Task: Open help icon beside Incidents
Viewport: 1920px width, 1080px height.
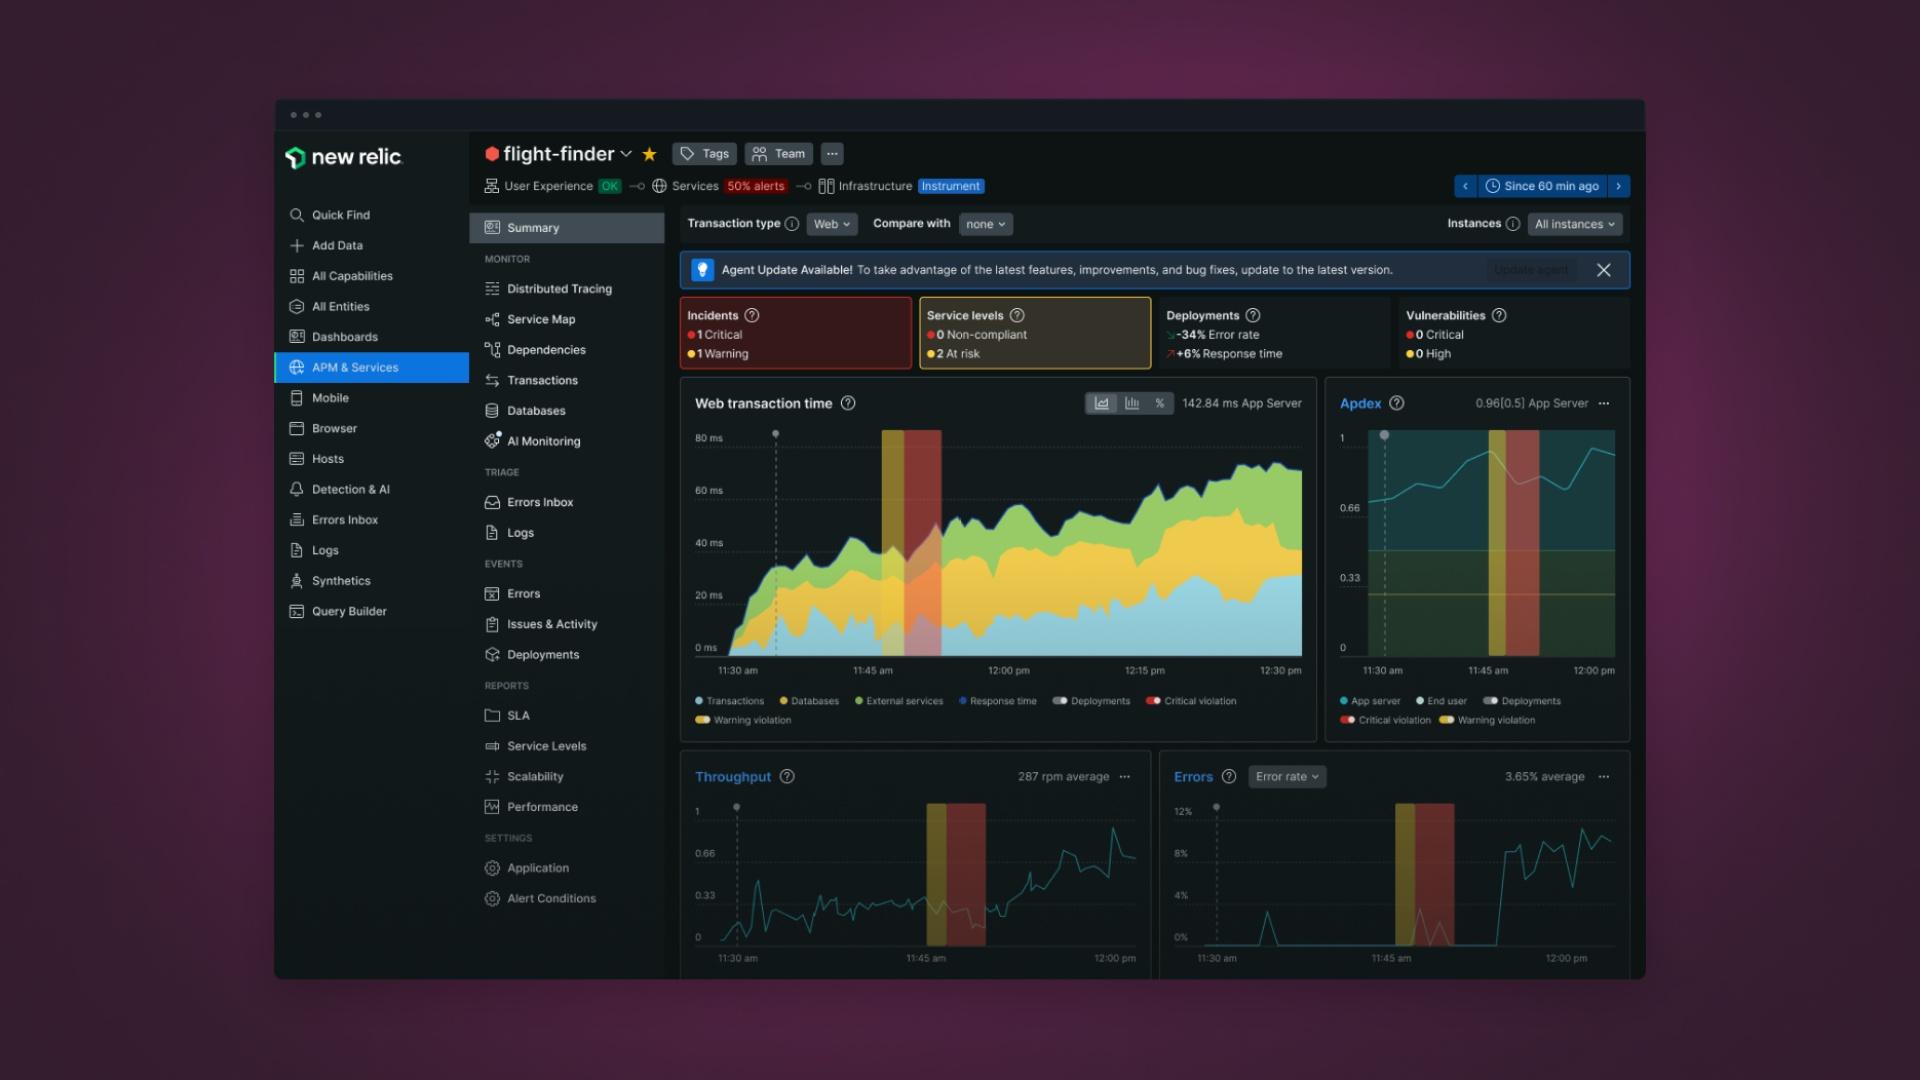Action: (752, 315)
